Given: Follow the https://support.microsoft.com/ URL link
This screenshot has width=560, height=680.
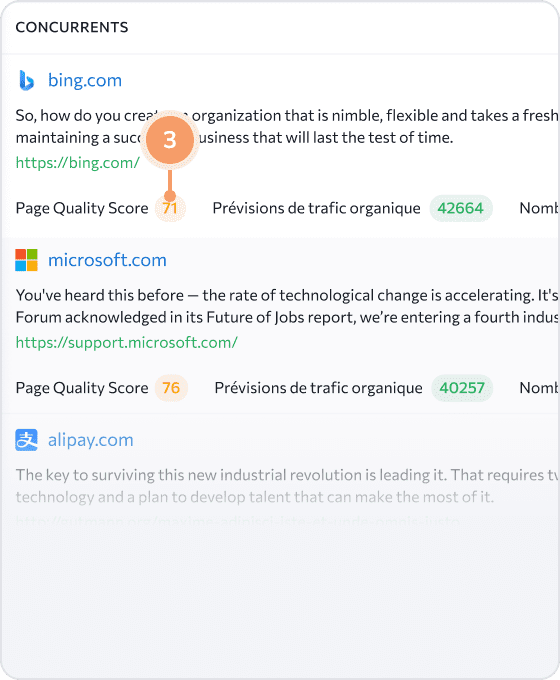Looking at the screenshot, I should coord(127,343).
